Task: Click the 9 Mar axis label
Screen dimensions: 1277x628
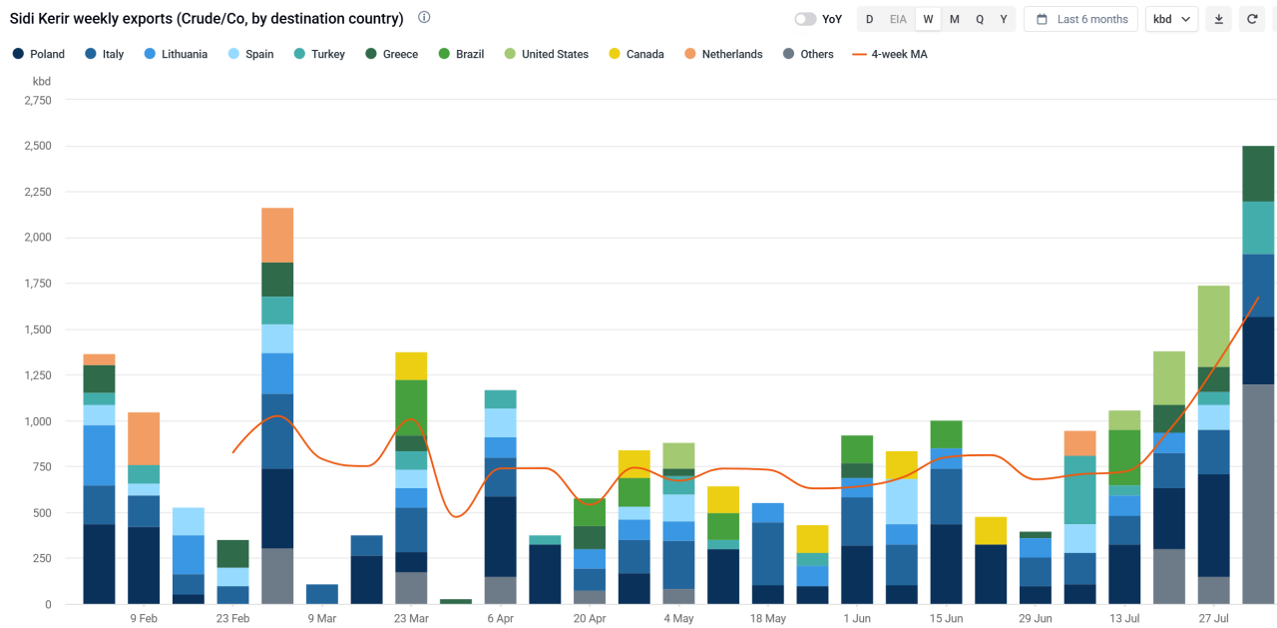Action: (x=322, y=619)
